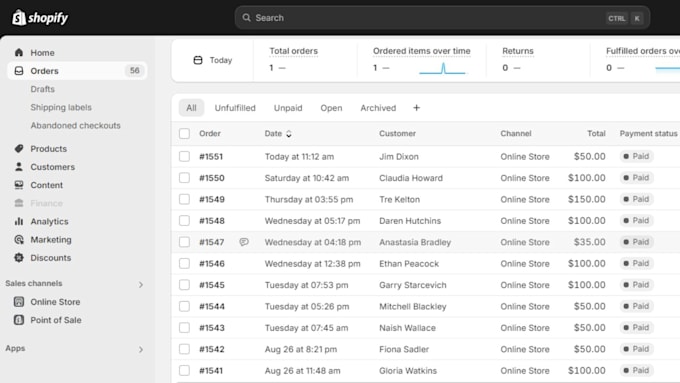Open Shipping labels in sidebar
680x383 pixels.
coord(61,107)
